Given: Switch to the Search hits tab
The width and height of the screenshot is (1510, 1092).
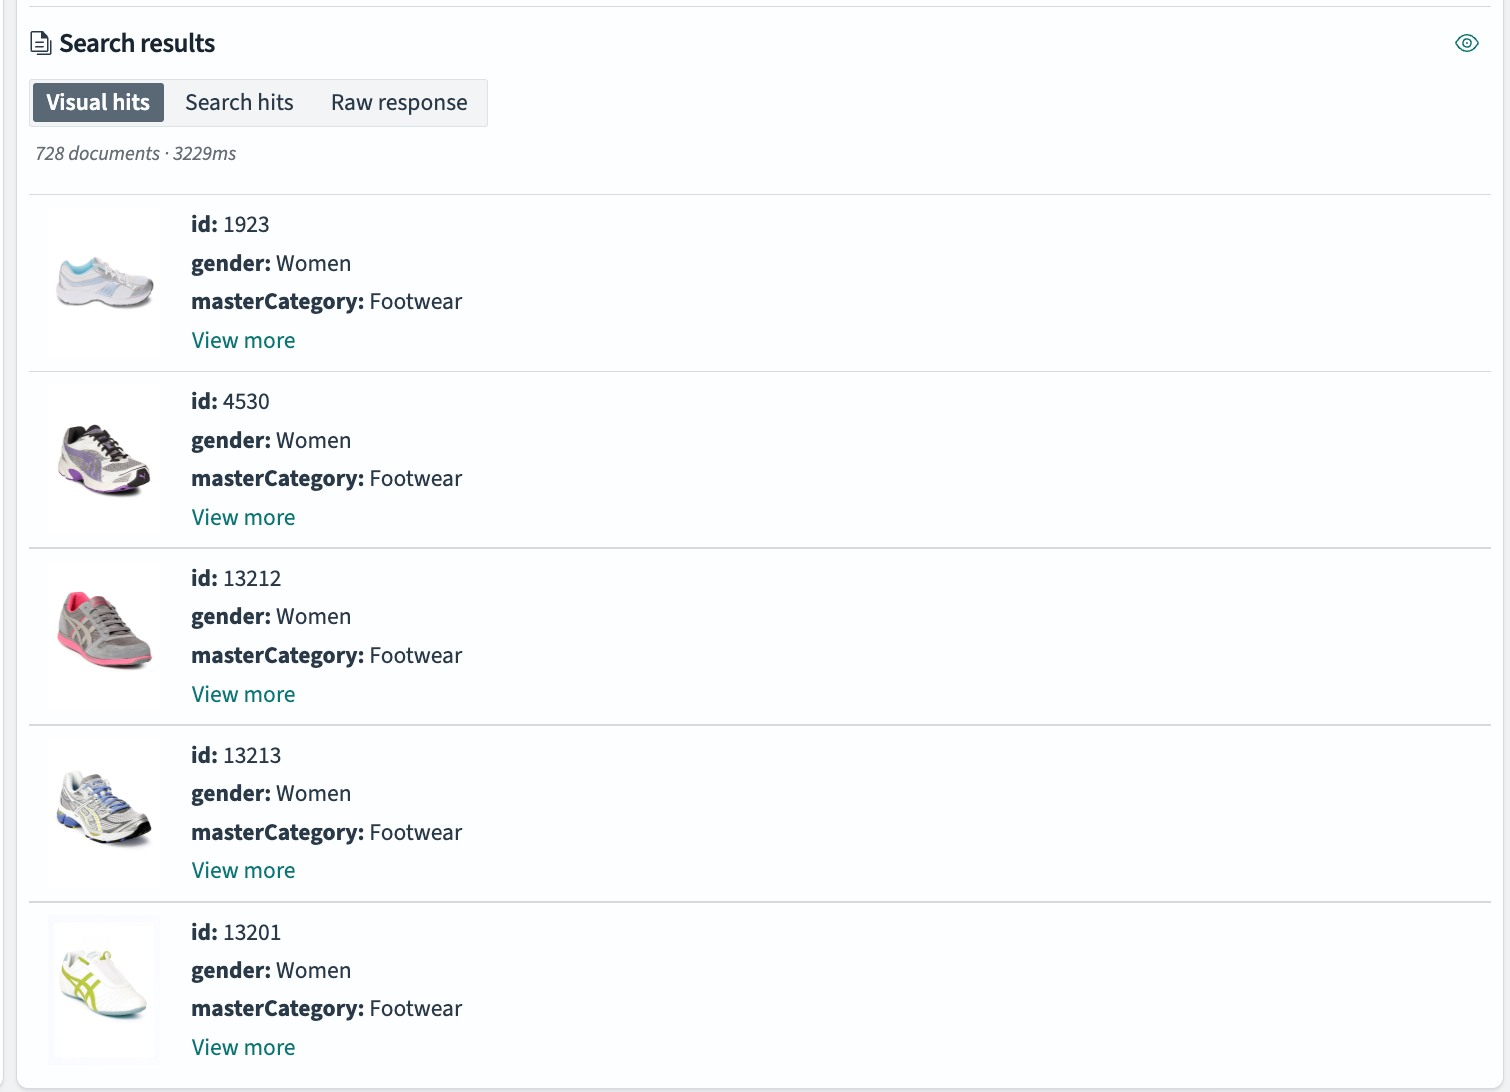Looking at the screenshot, I should point(239,103).
